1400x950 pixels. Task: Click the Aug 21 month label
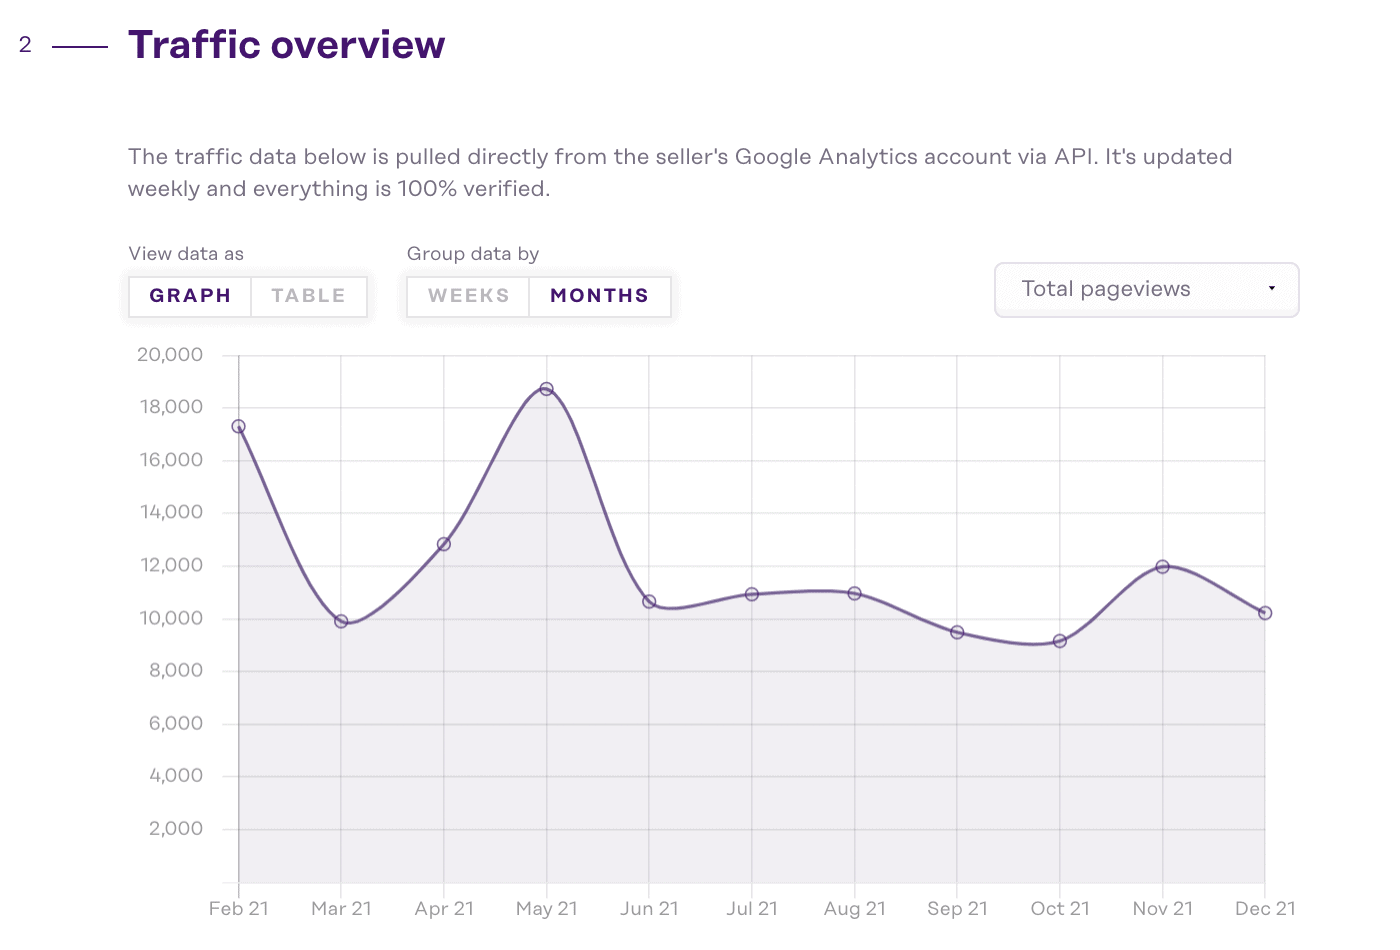(854, 908)
